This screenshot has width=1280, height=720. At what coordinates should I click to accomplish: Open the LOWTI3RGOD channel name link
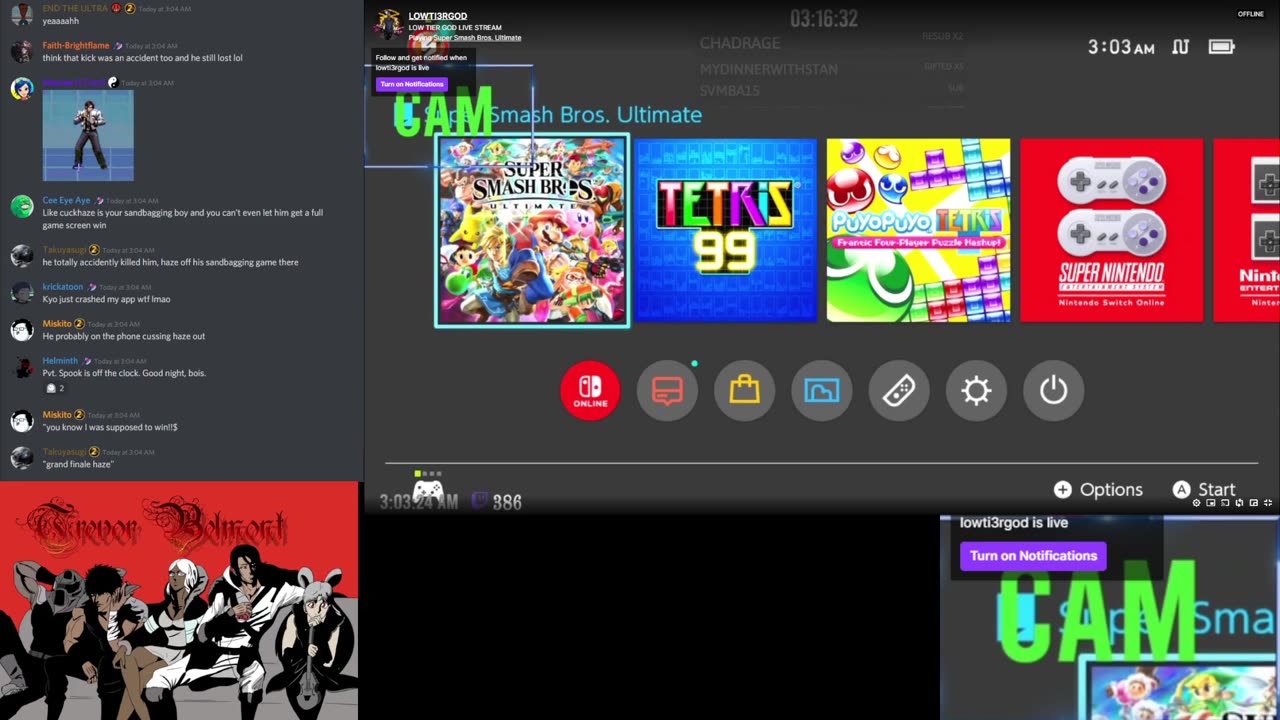pyautogui.click(x=438, y=16)
